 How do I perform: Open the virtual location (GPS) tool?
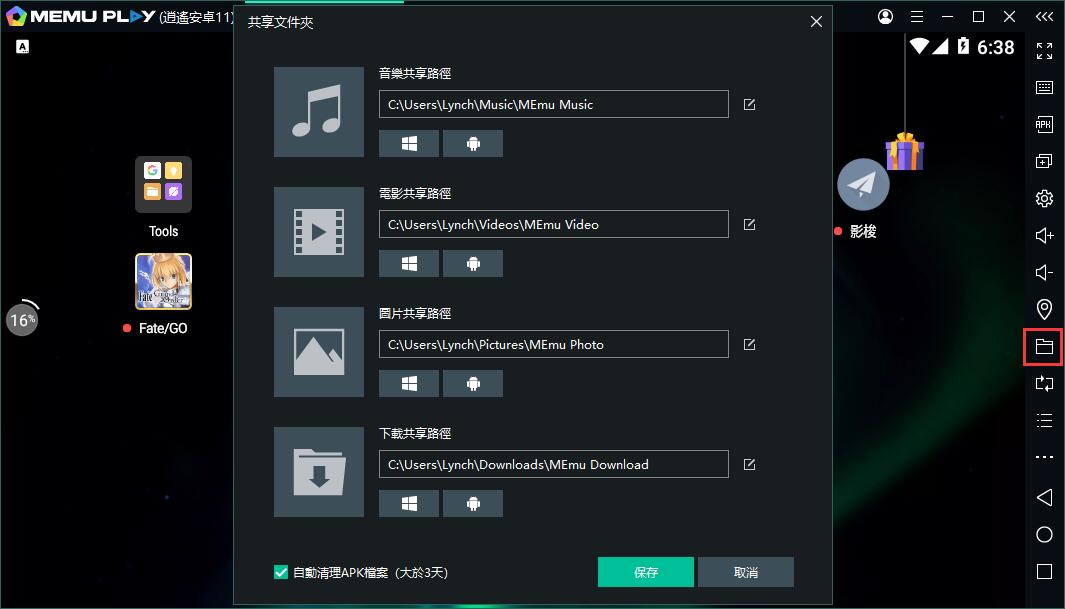(x=1044, y=309)
